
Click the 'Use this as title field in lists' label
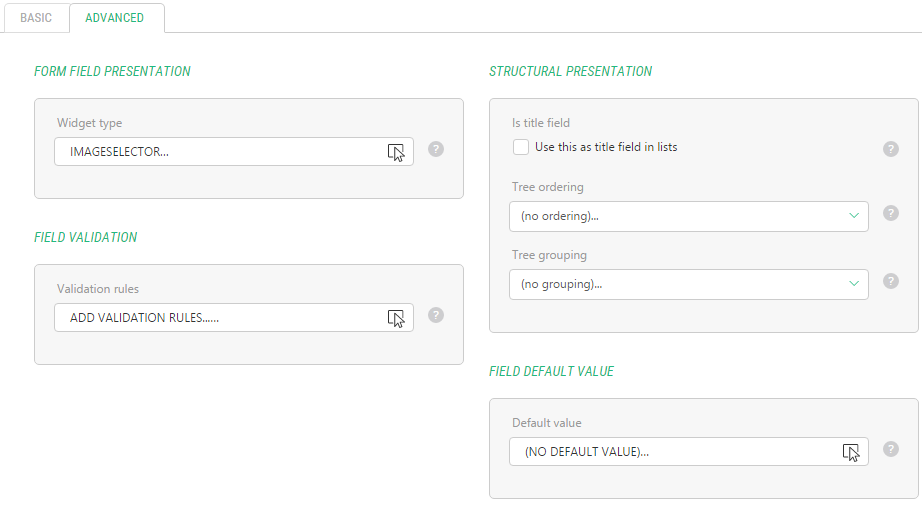606,147
